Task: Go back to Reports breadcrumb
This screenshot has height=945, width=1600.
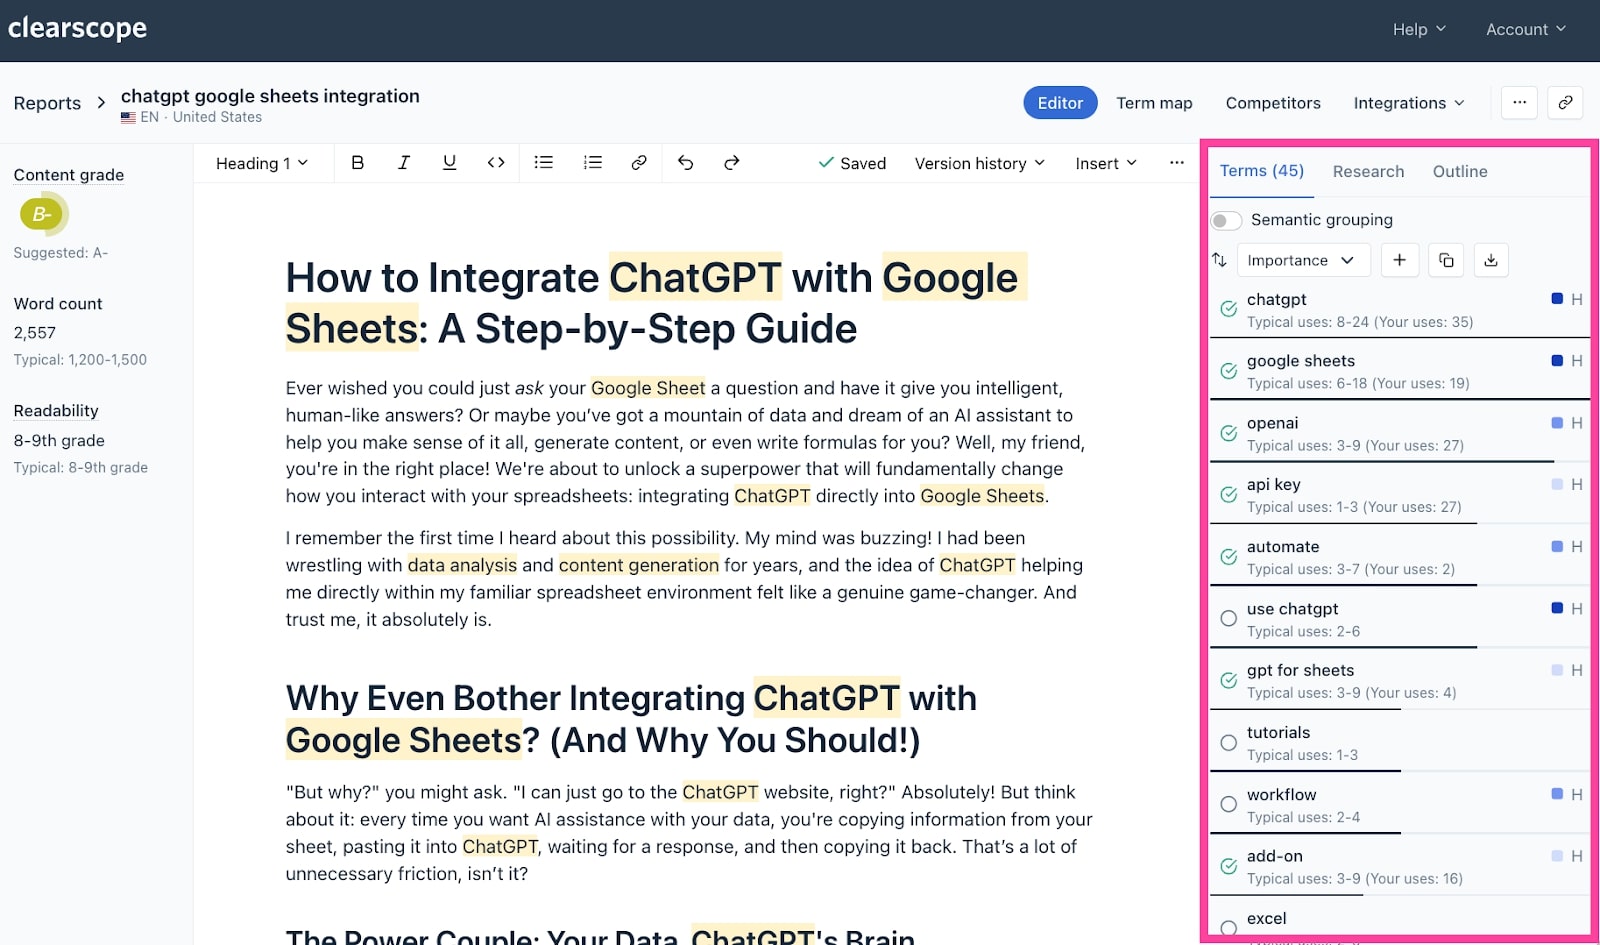Action: [x=47, y=103]
